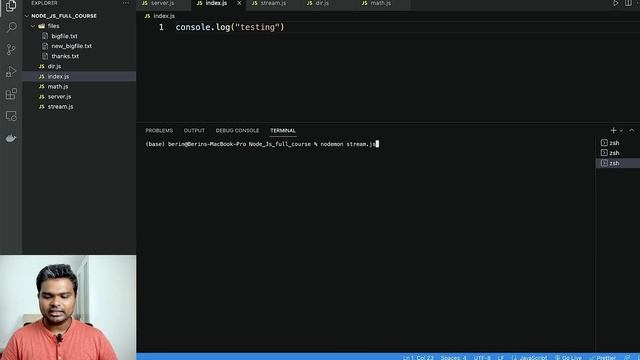Open the Search view in activity bar
The height and width of the screenshot is (360, 640).
(11, 27)
